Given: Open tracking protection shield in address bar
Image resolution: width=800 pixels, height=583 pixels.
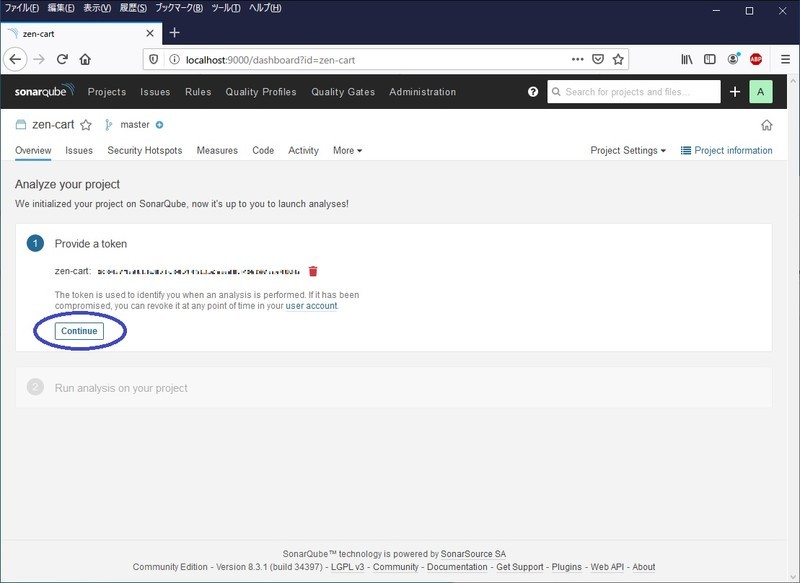Looking at the screenshot, I should pyautogui.click(x=154, y=60).
